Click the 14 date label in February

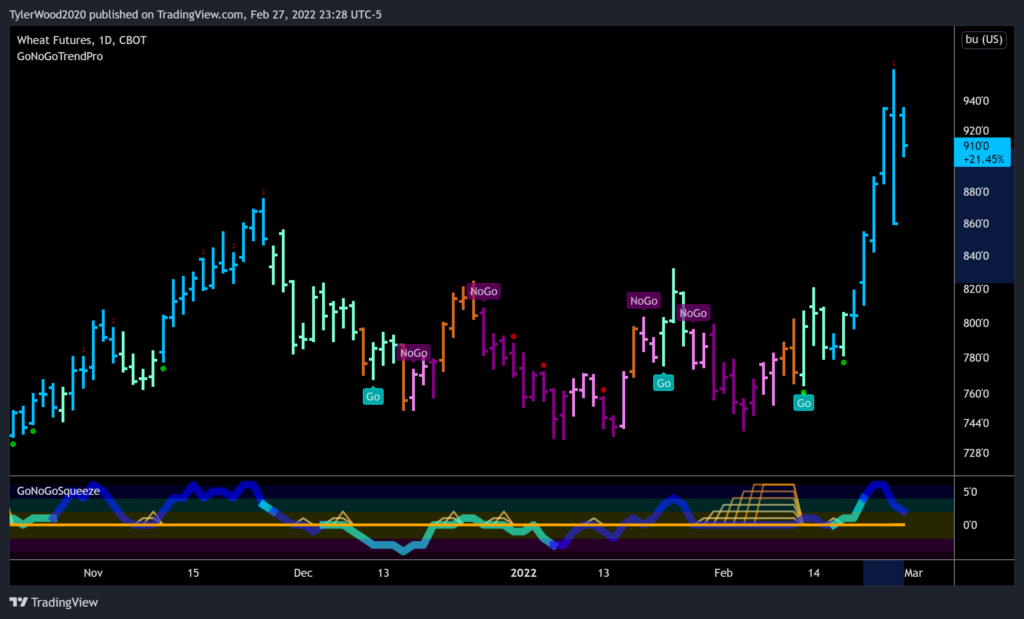tap(813, 573)
